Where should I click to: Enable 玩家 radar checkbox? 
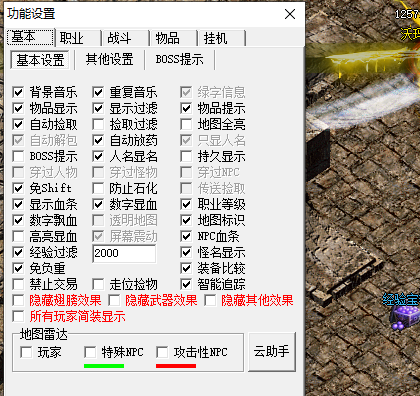click(x=26, y=352)
